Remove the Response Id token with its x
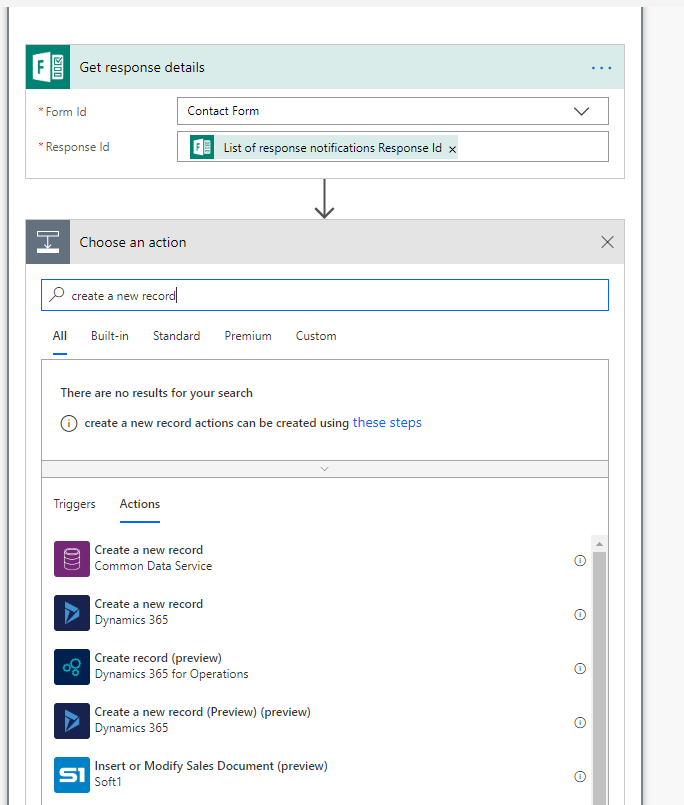 [x=452, y=149]
